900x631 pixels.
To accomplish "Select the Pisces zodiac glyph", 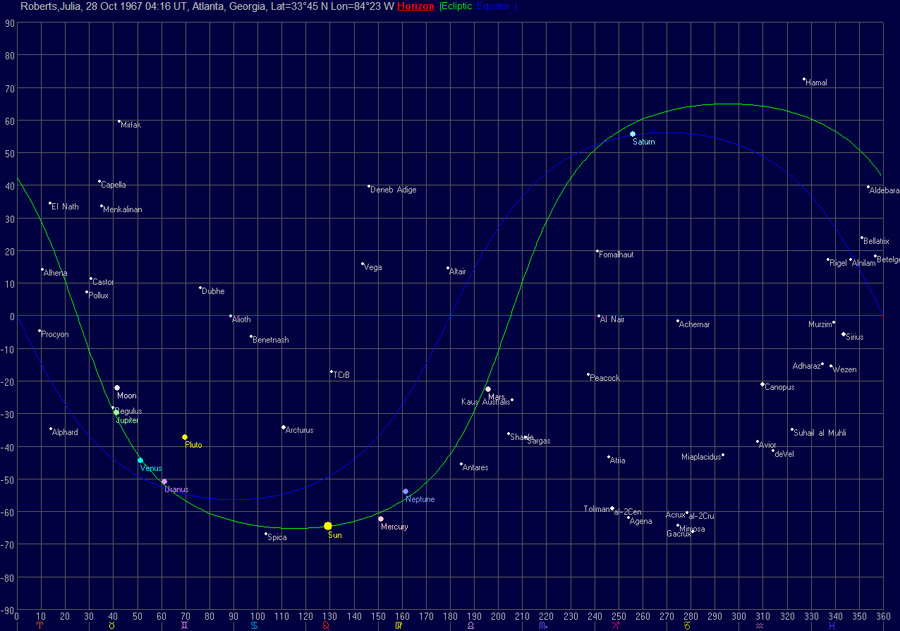I will pos(832,625).
